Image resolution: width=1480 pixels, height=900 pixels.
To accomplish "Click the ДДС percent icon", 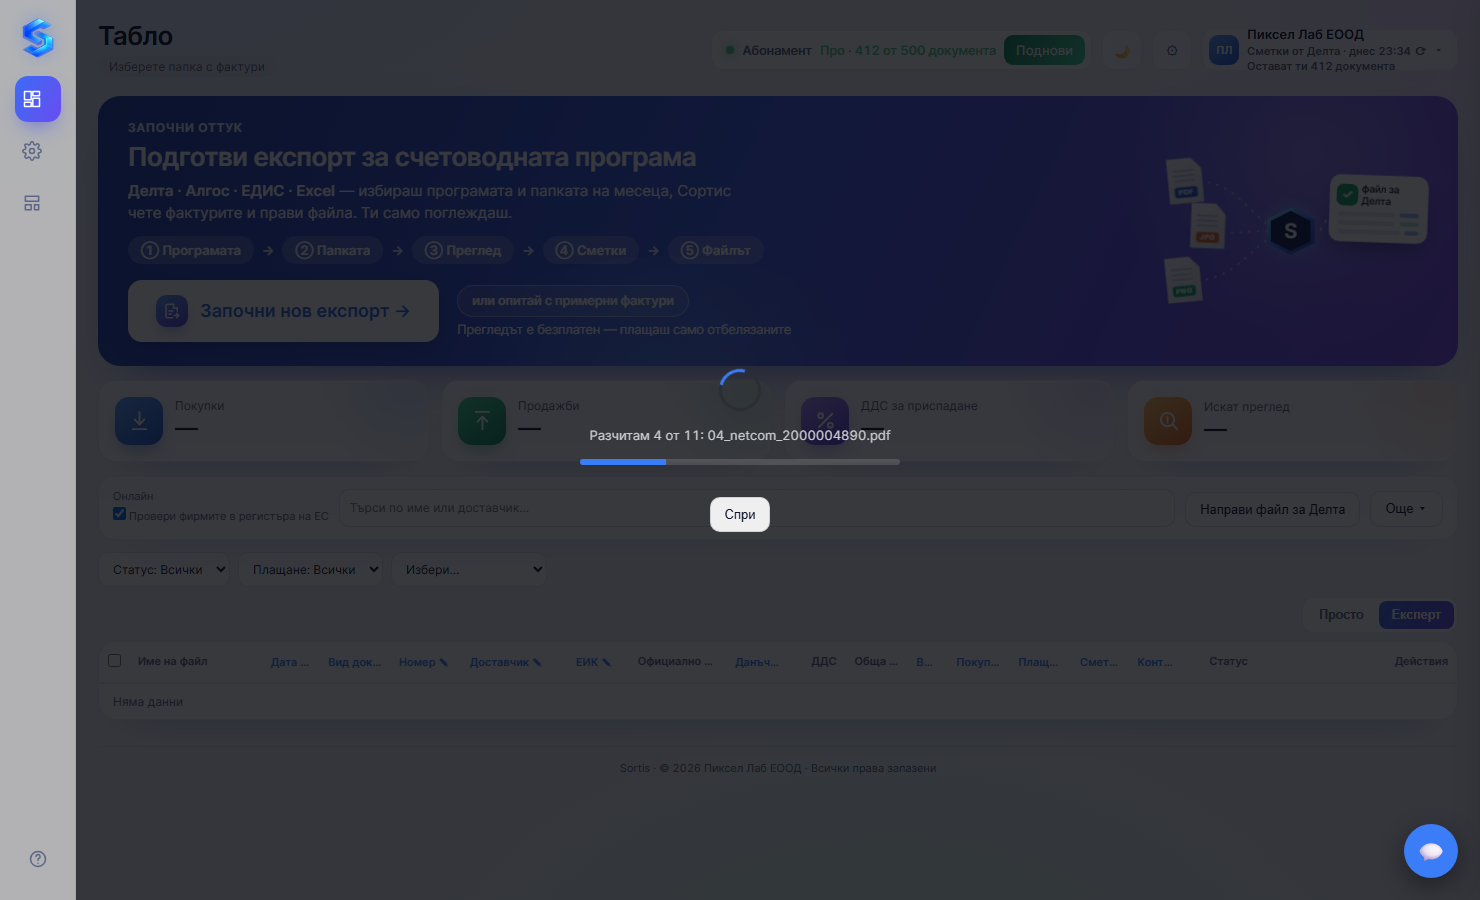I will click(825, 421).
